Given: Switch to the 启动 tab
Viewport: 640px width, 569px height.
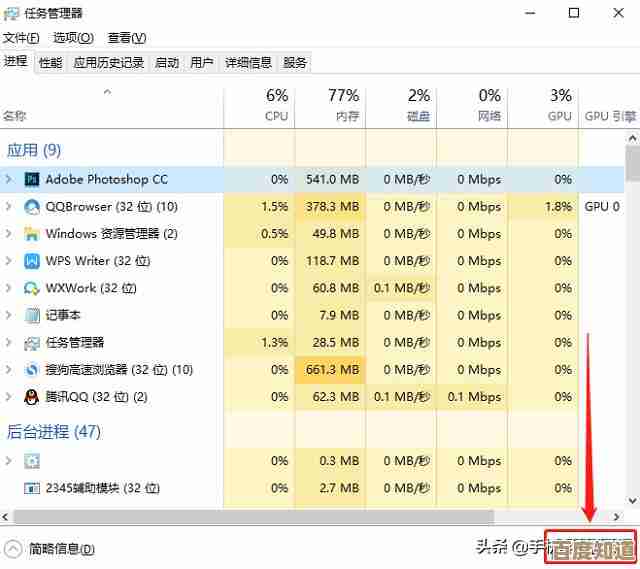Looking at the screenshot, I should (x=167, y=62).
